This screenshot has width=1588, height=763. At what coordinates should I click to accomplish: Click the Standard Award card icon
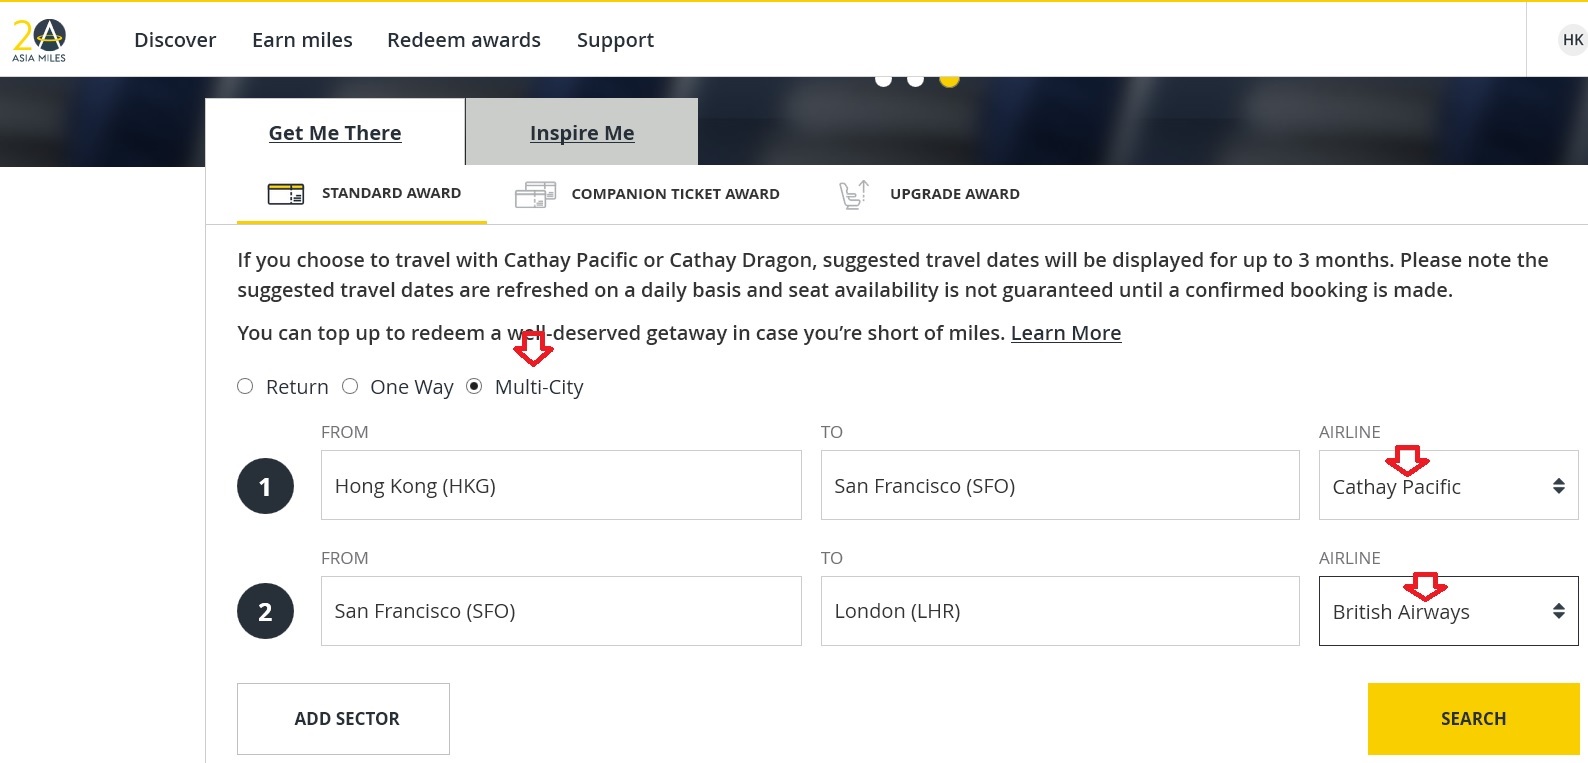pyautogui.click(x=286, y=194)
